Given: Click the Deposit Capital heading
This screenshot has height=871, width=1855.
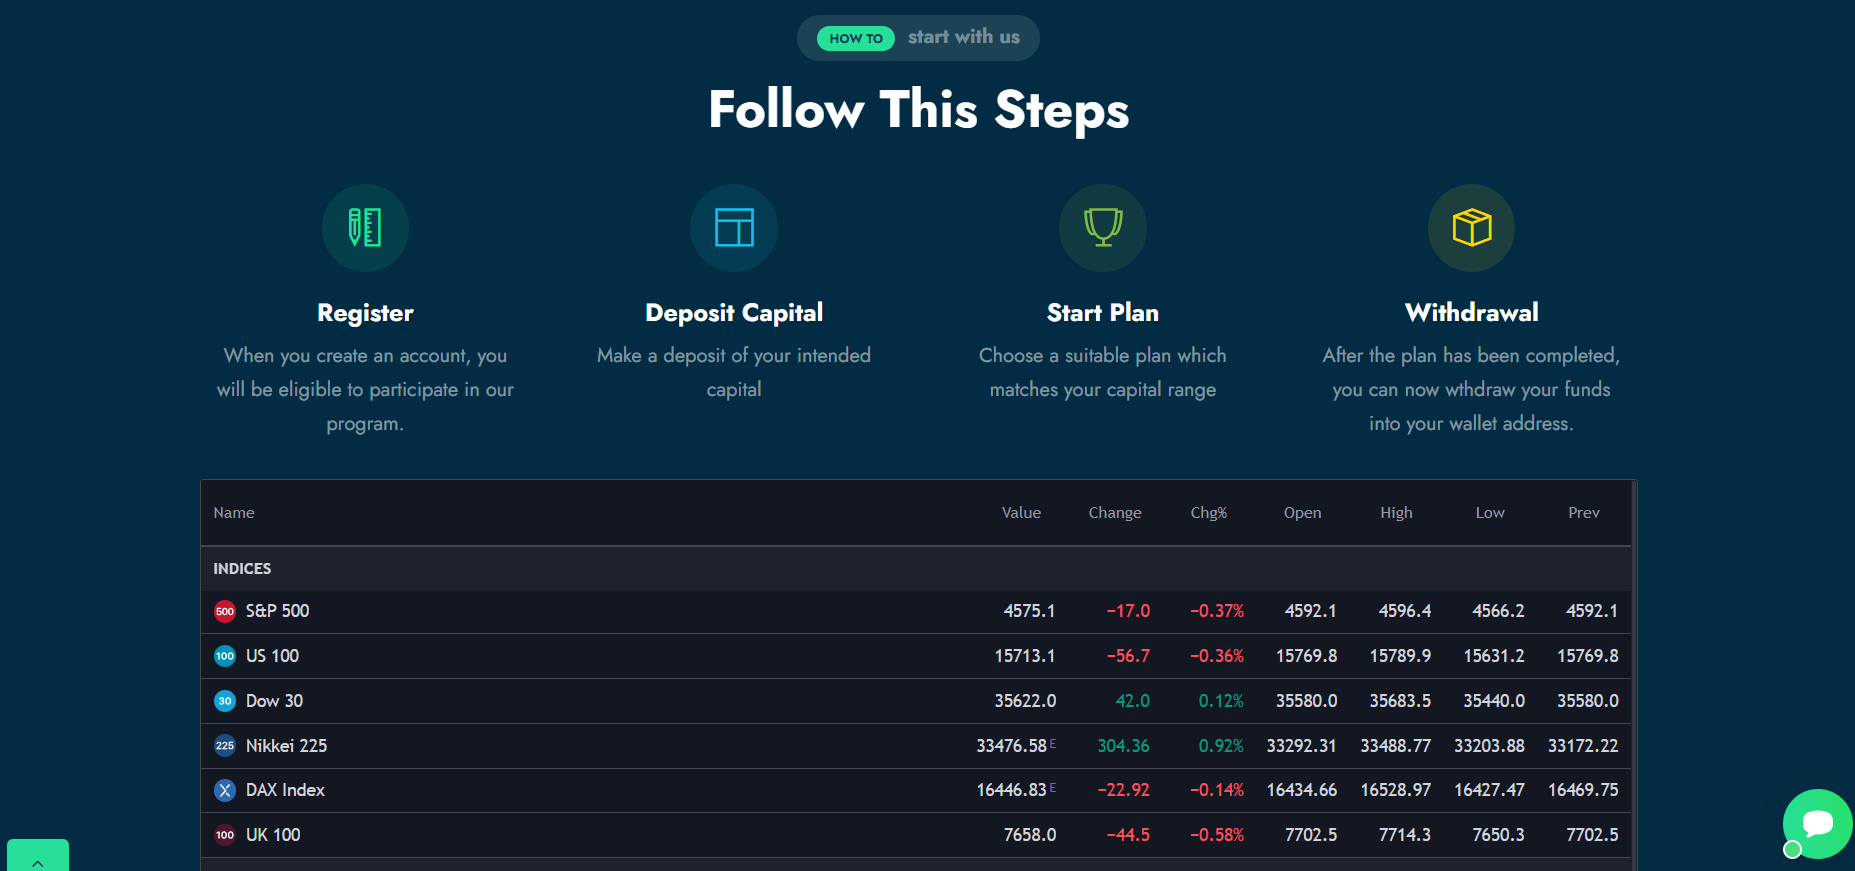Looking at the screenshot, I should 734,313.
